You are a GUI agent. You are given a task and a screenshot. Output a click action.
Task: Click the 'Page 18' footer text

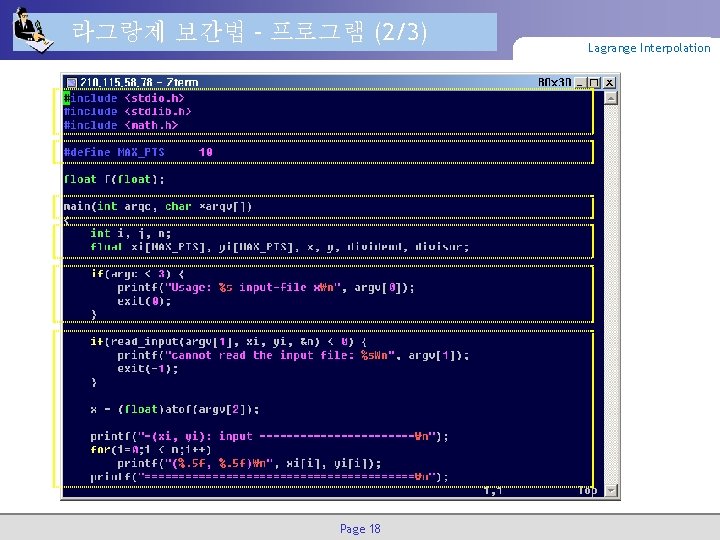coord(360,529)
